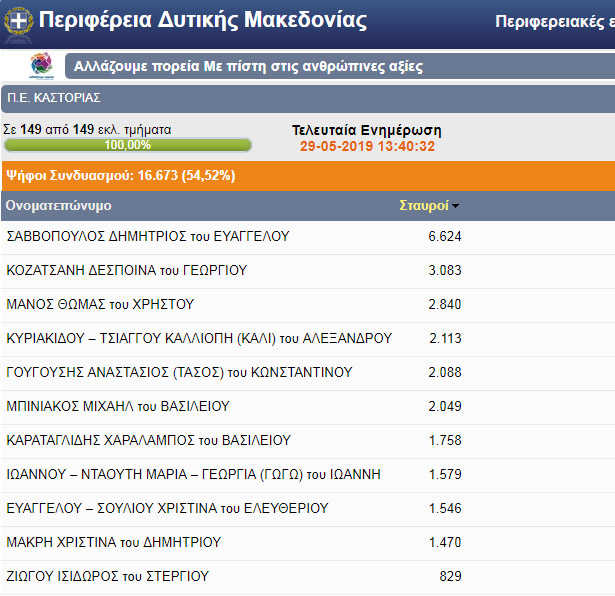This screenshot has width=615, height=596.
Task: Select candidate ΜΑΝΟΣ ΘΩΜΑΣ row
Action: (100, 304)
